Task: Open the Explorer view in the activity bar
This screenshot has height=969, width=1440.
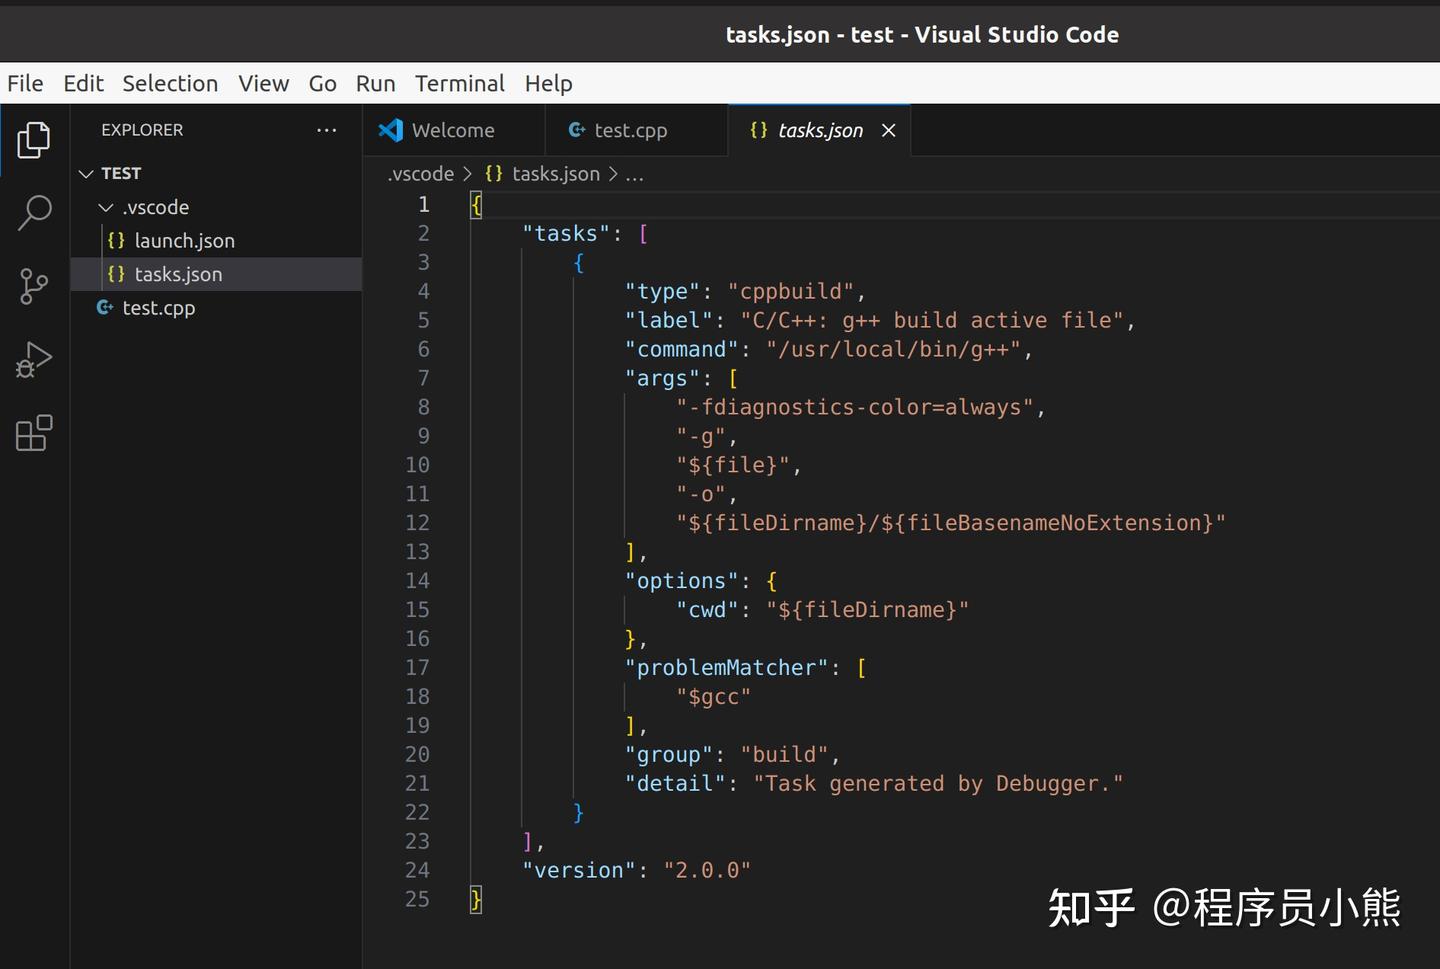Action: click(33, 140)
